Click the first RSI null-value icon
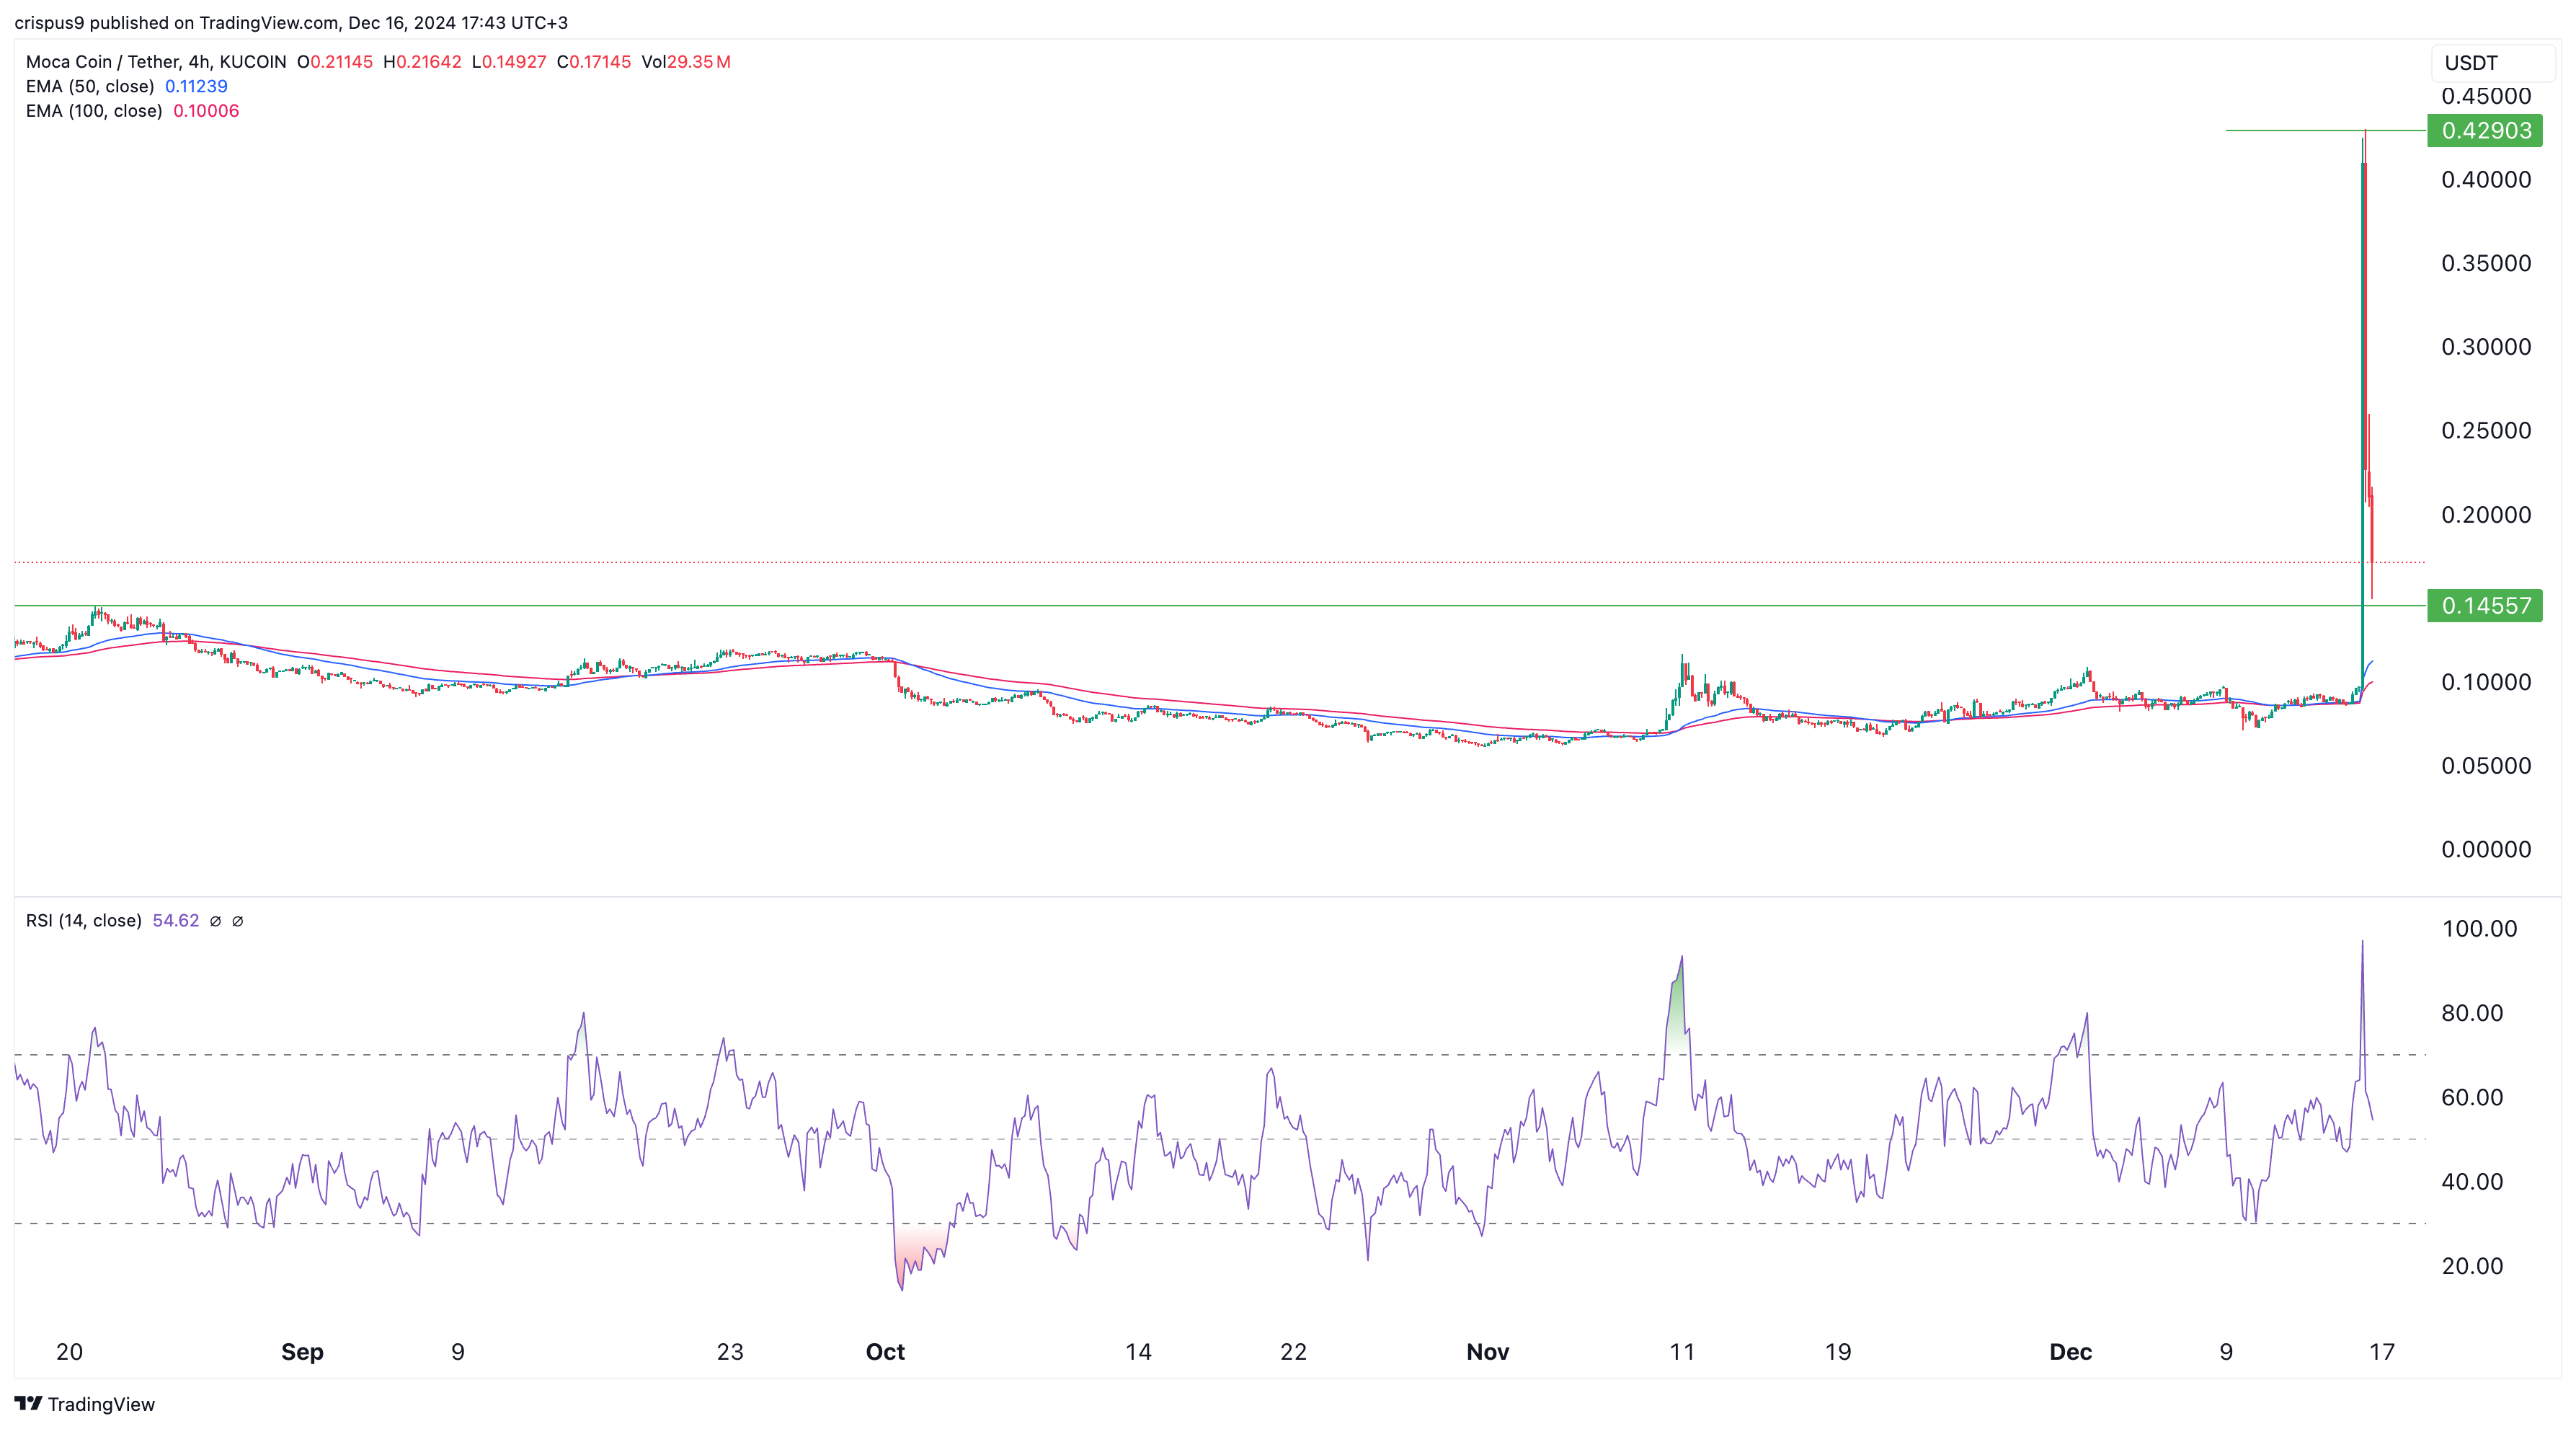The width and height of the screenshot is (2576, 1429). pyautogui.click(x=215, y=921)
